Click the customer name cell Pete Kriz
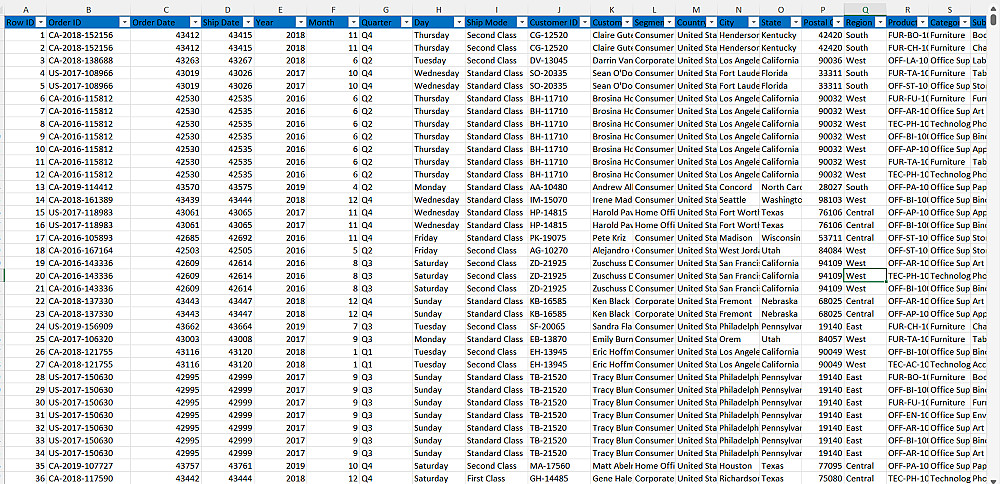Screen dimensions: 1000x484 point(612,238)
